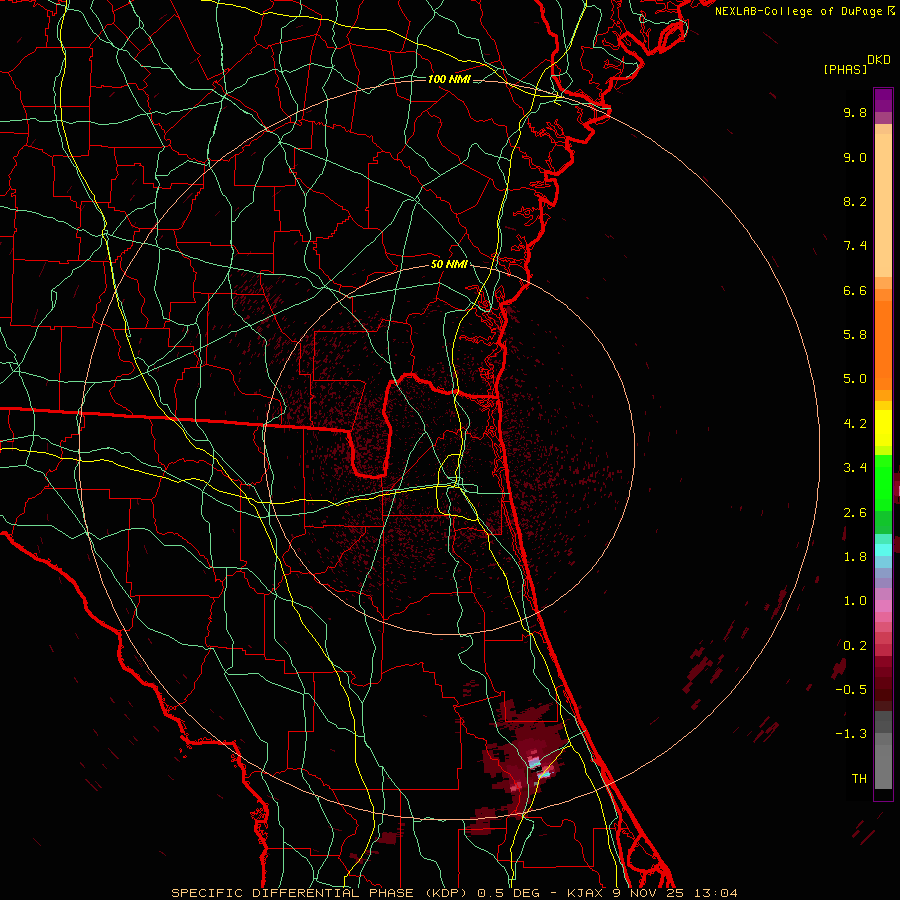Click the 6.6 scale value
Screen dimensions: 900x900
[x=855, y=290]
